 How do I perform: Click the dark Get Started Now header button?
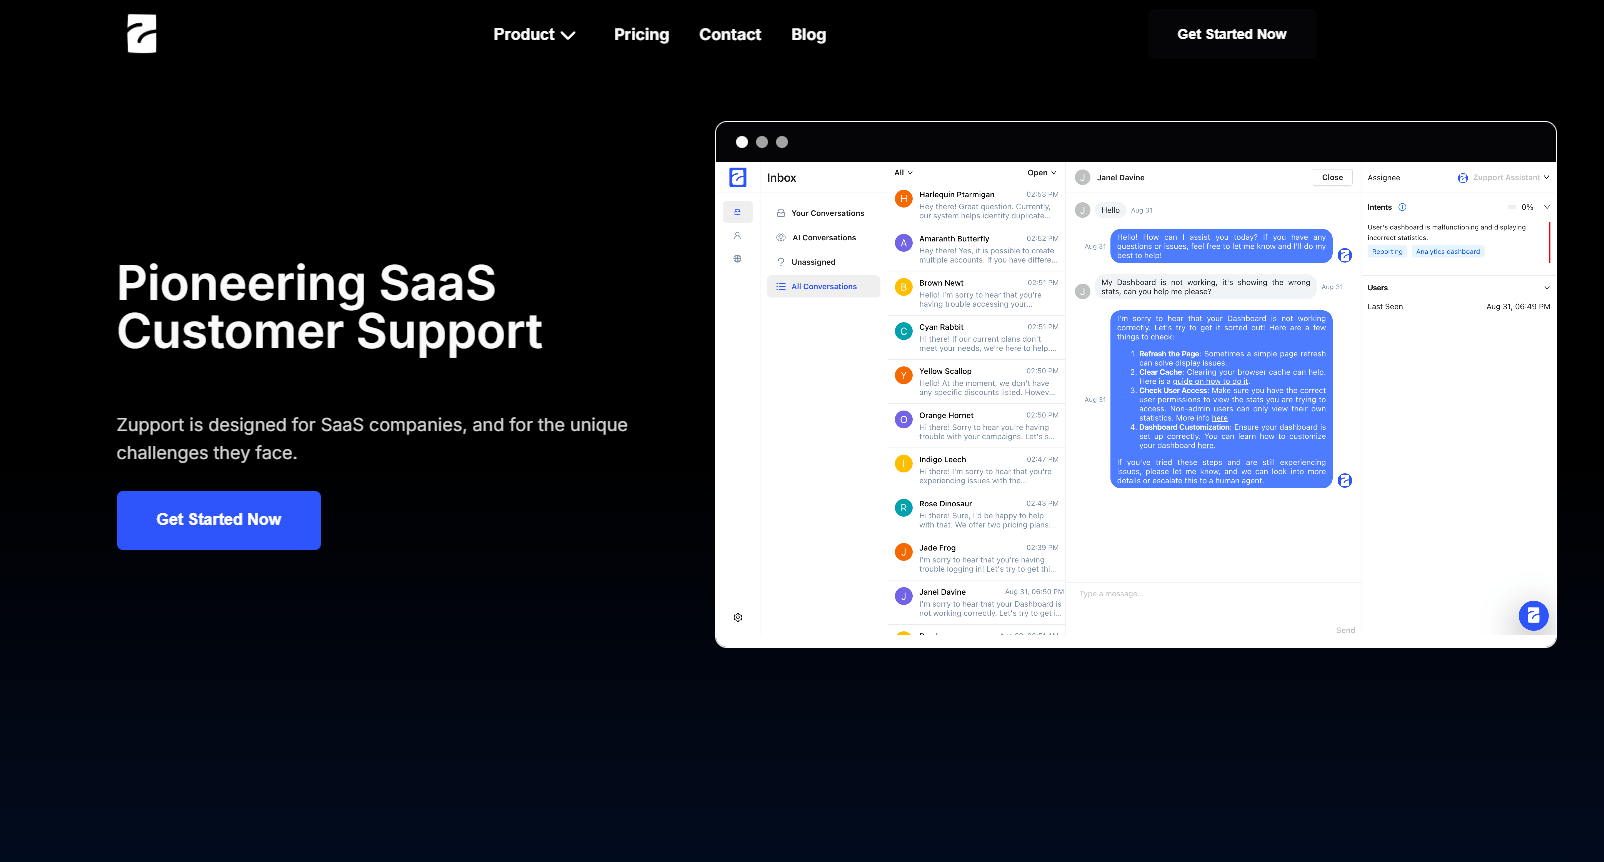(1232, 34)
